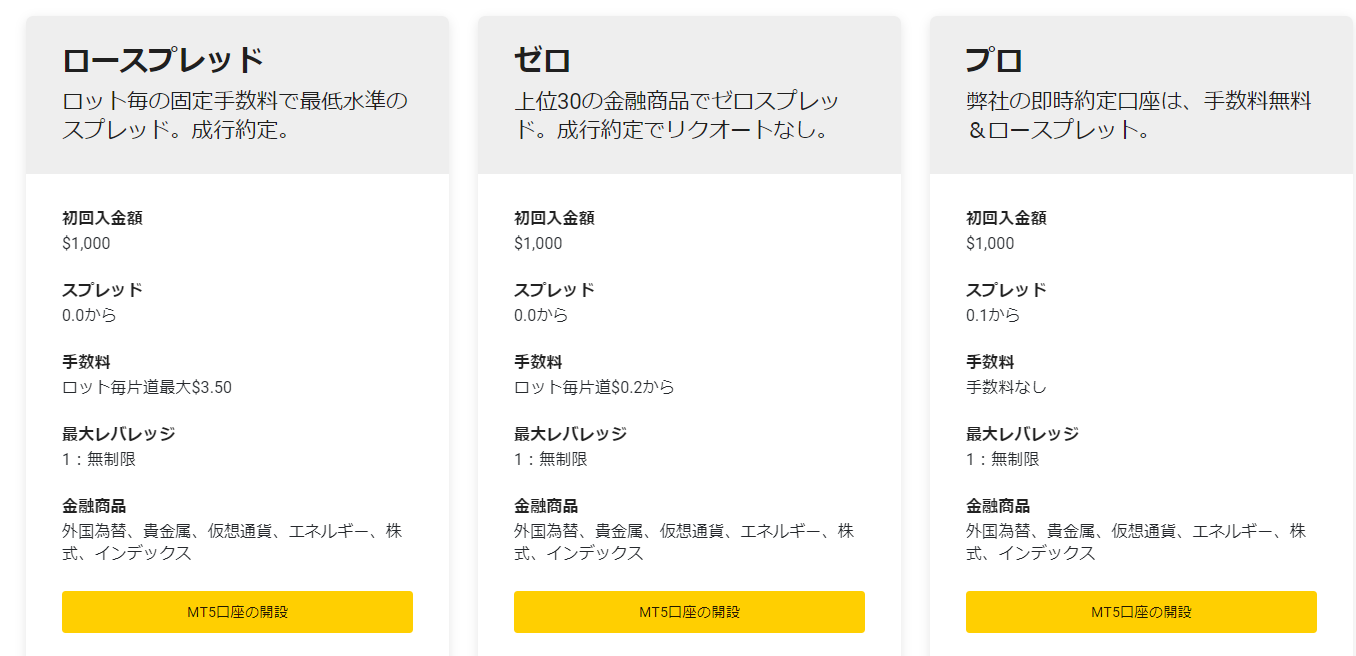This screenshot has width=1356, height=656.
Task: Click 金融商品 label in the ゼロ card
Action: click(546, 506)
